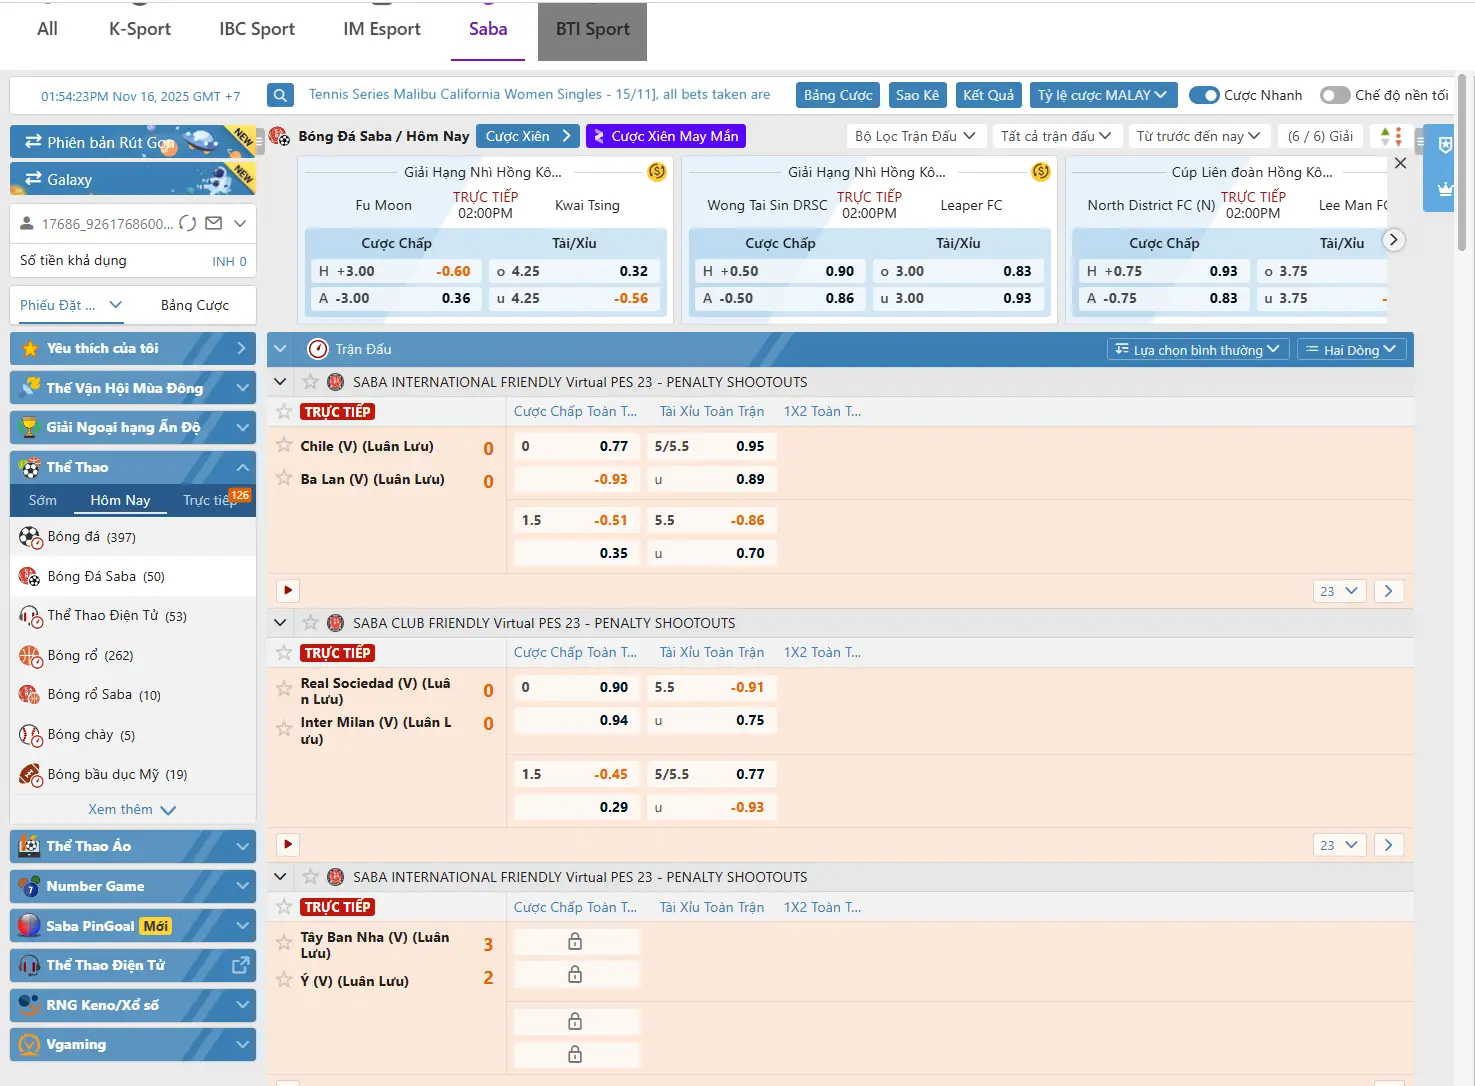Open Tỷ lệ cược MALAY odds dropdown

click(x=1101, y=95)
